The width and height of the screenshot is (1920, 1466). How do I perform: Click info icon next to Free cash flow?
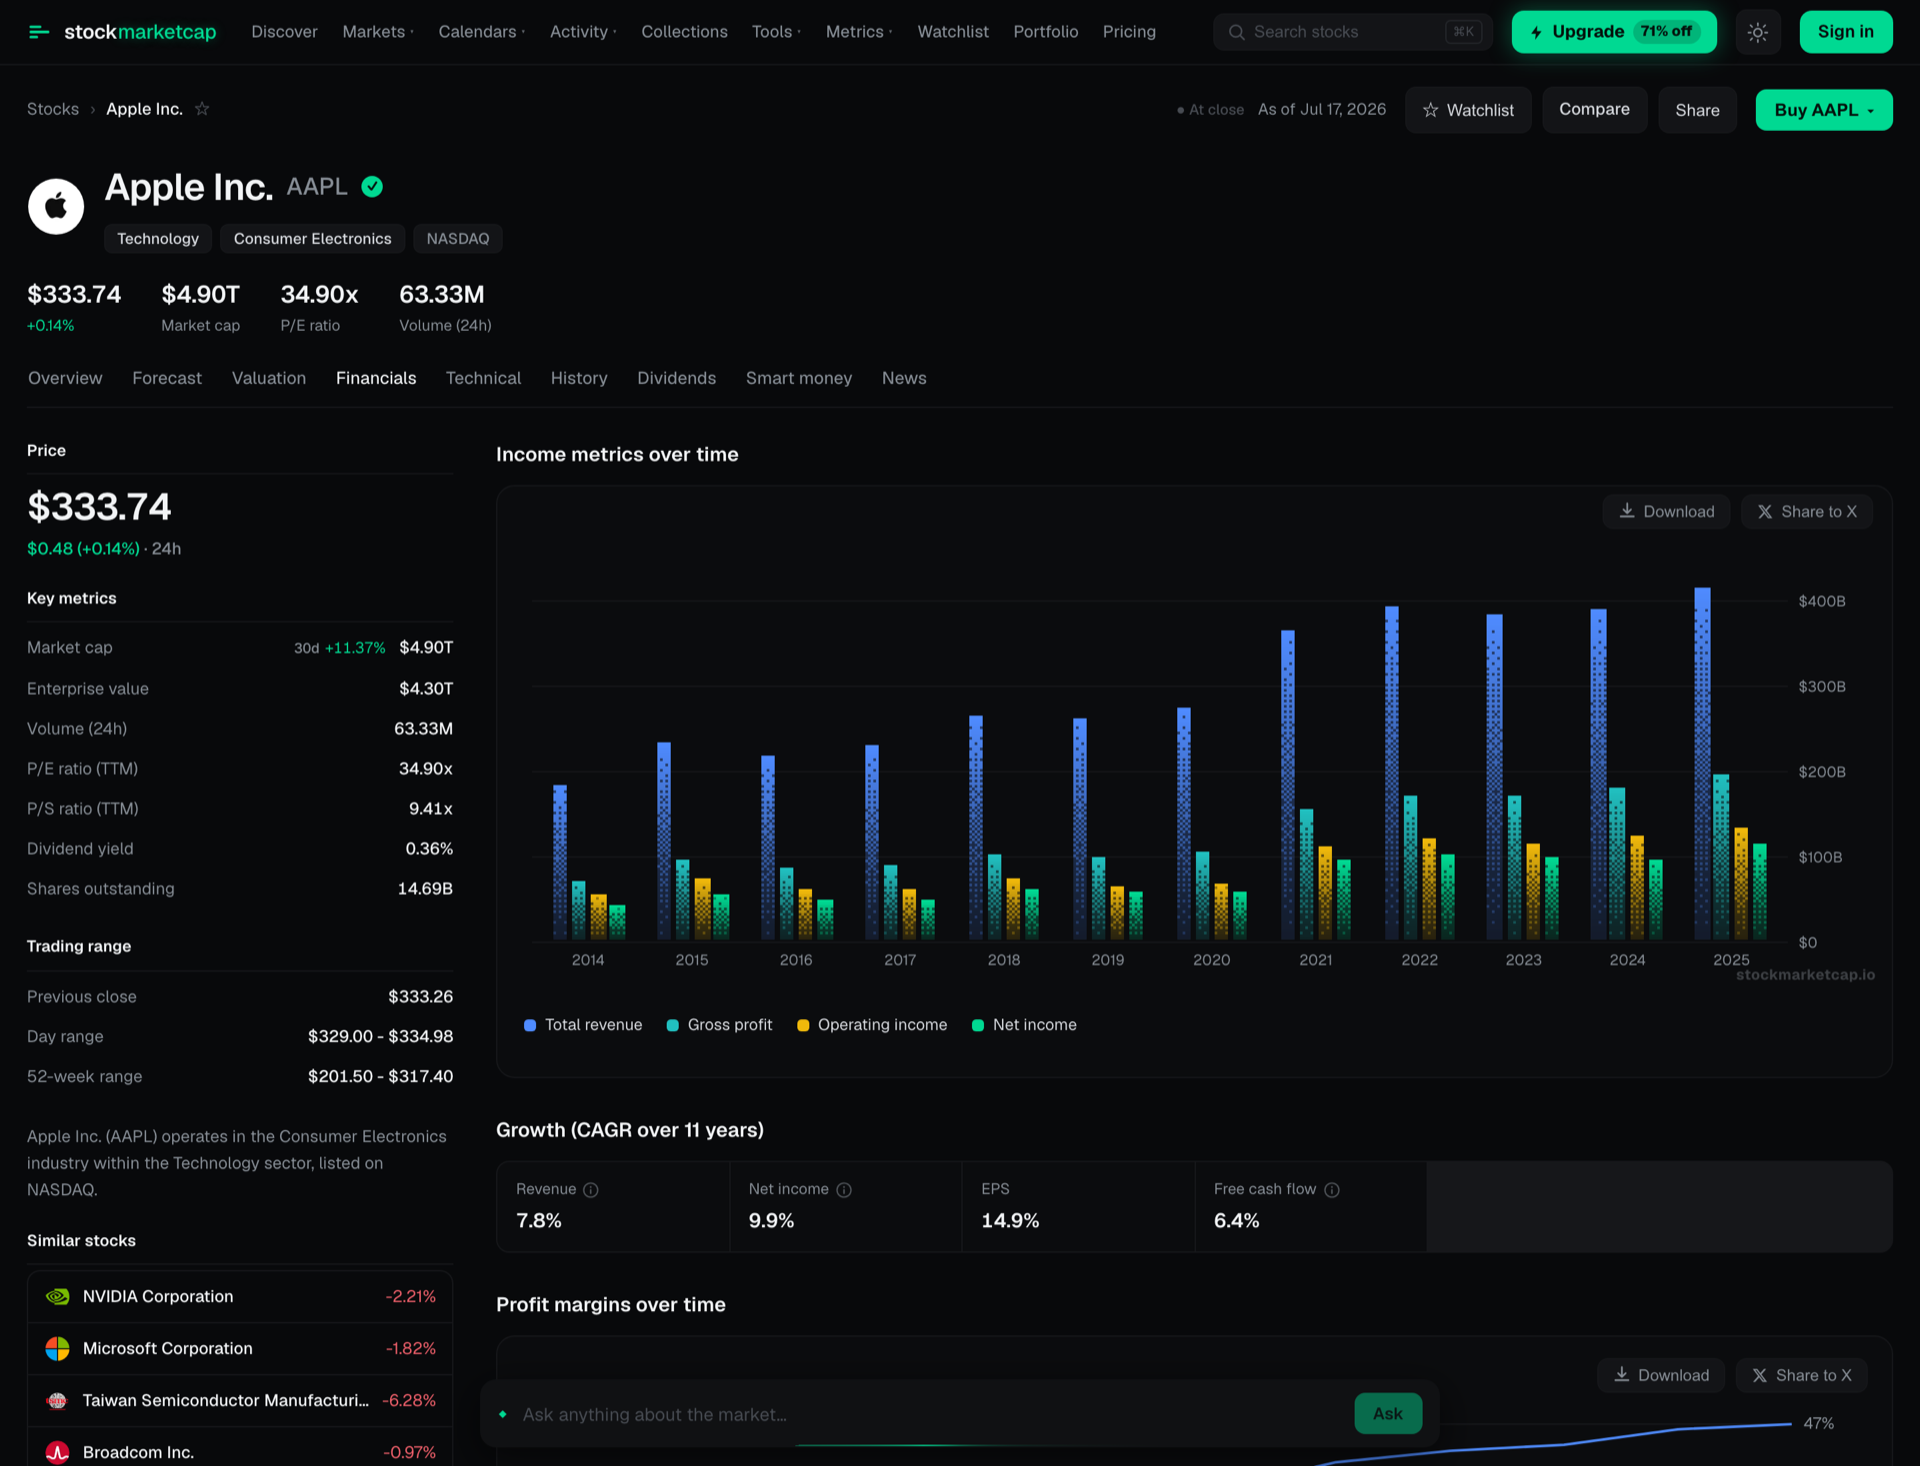pyautogui.click(x=1332, y=1190)
